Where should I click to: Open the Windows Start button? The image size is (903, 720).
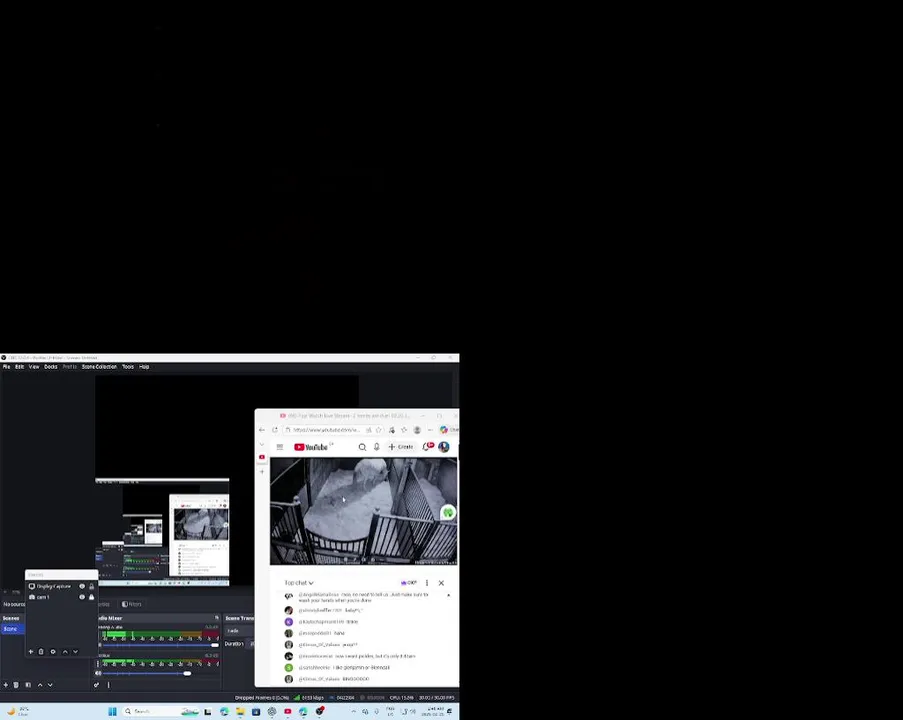pyautogui.click(x=112, y=712)
